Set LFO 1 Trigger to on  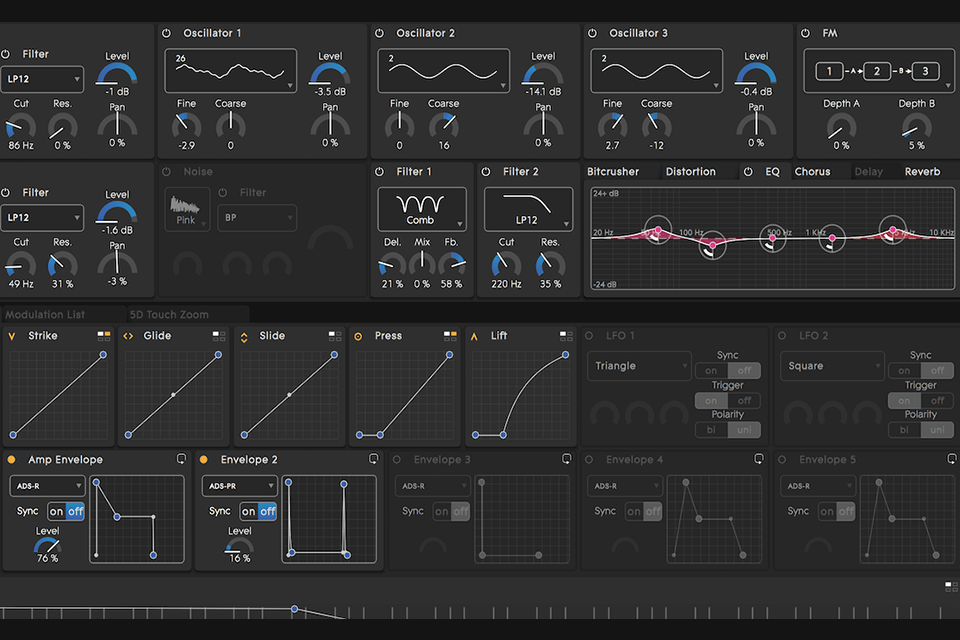[x=710, y=400]
